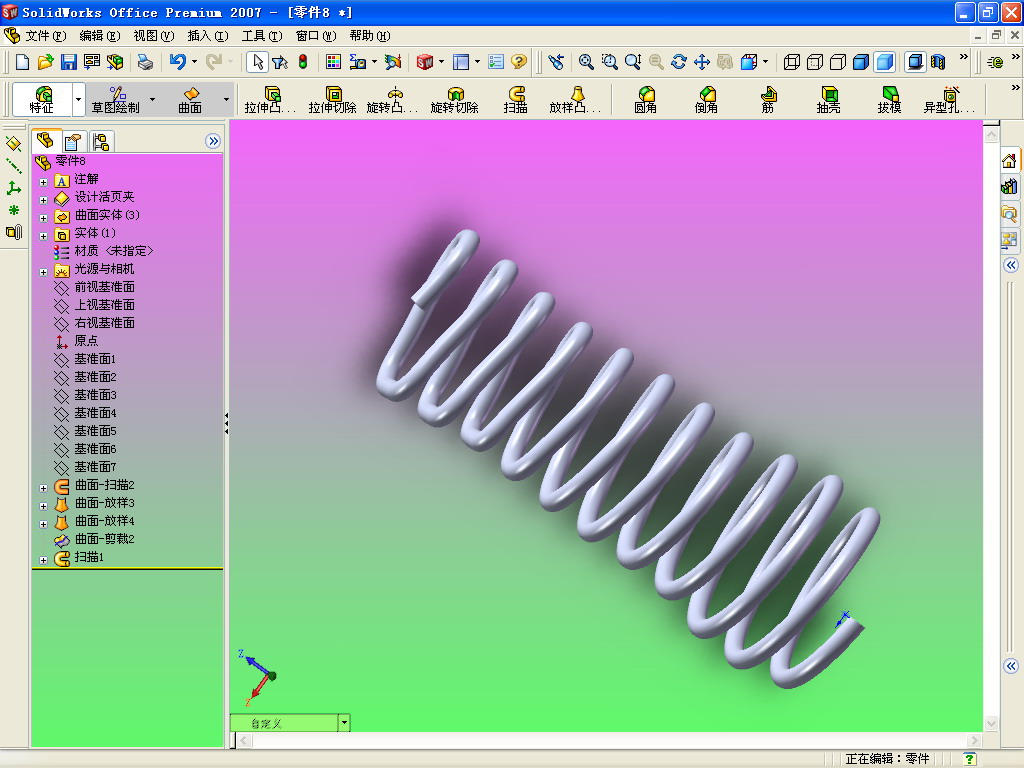Click the vertical scrollbar up arrow
Viewport: 1024px width, 768px height.
[x=991, y=135]
